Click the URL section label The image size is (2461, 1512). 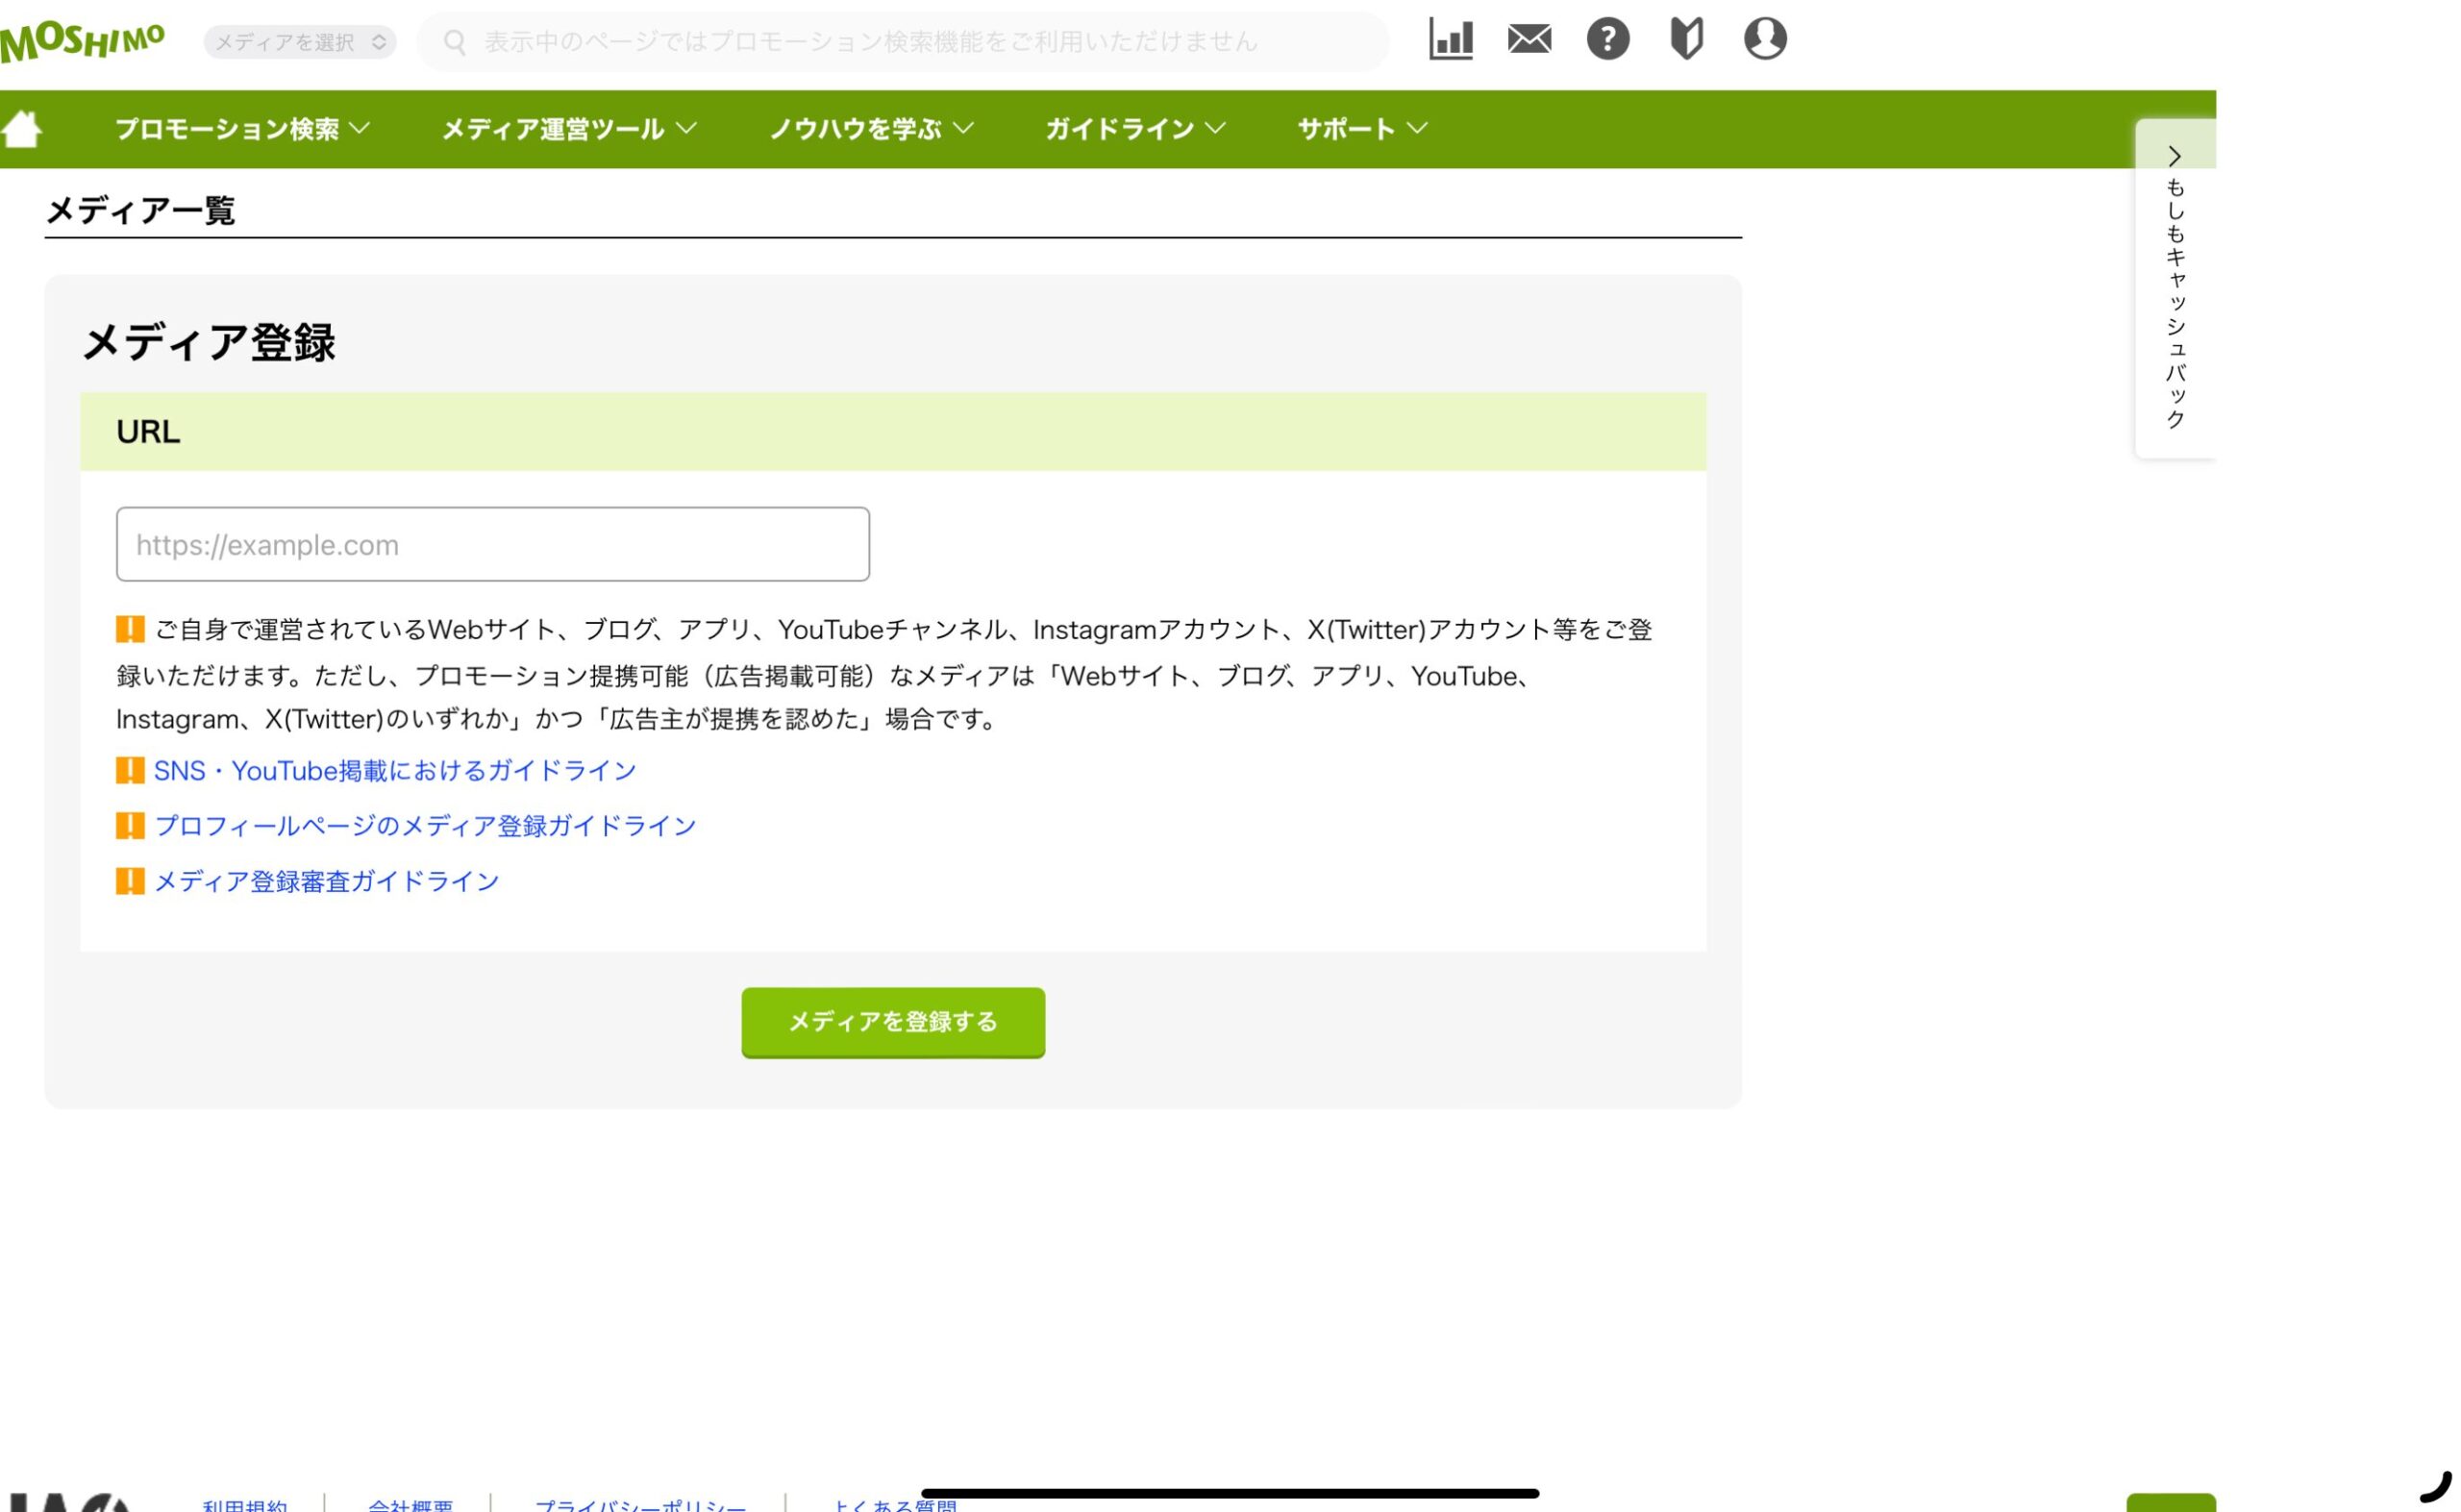148,432
